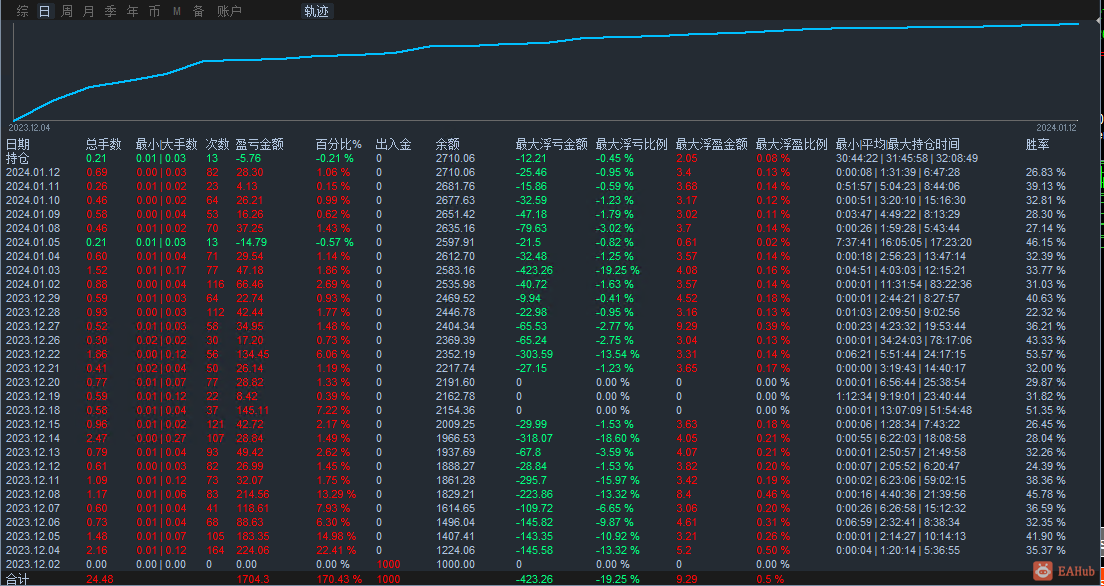Click the -318.07 floating loss value

click(x=534, y=438)
